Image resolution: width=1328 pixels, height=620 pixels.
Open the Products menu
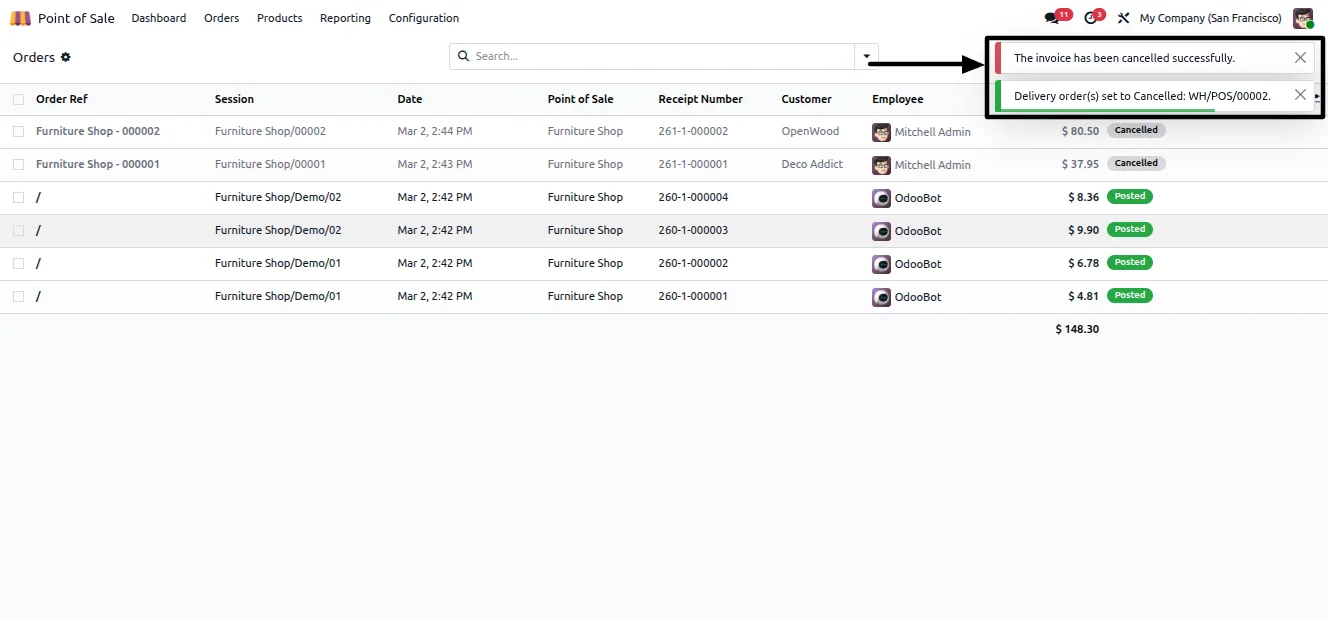[x=279, y=18]
